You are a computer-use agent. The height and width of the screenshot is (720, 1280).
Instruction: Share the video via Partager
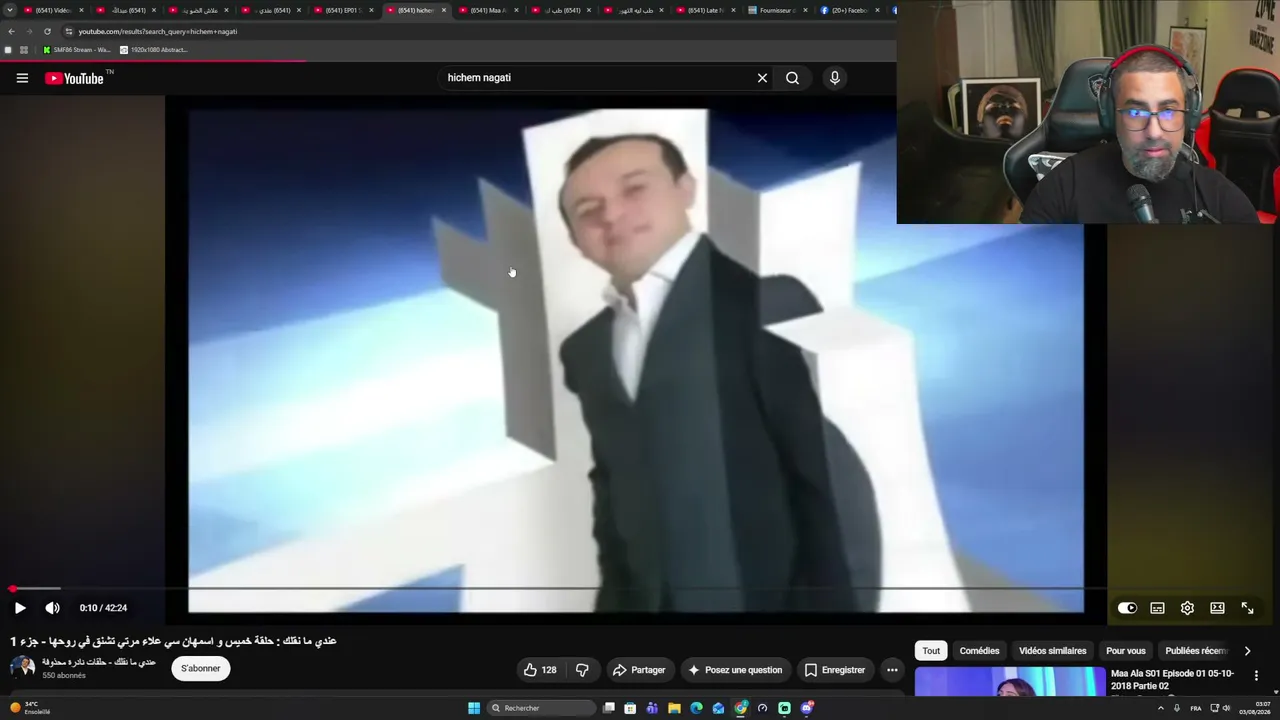[639, 670]
